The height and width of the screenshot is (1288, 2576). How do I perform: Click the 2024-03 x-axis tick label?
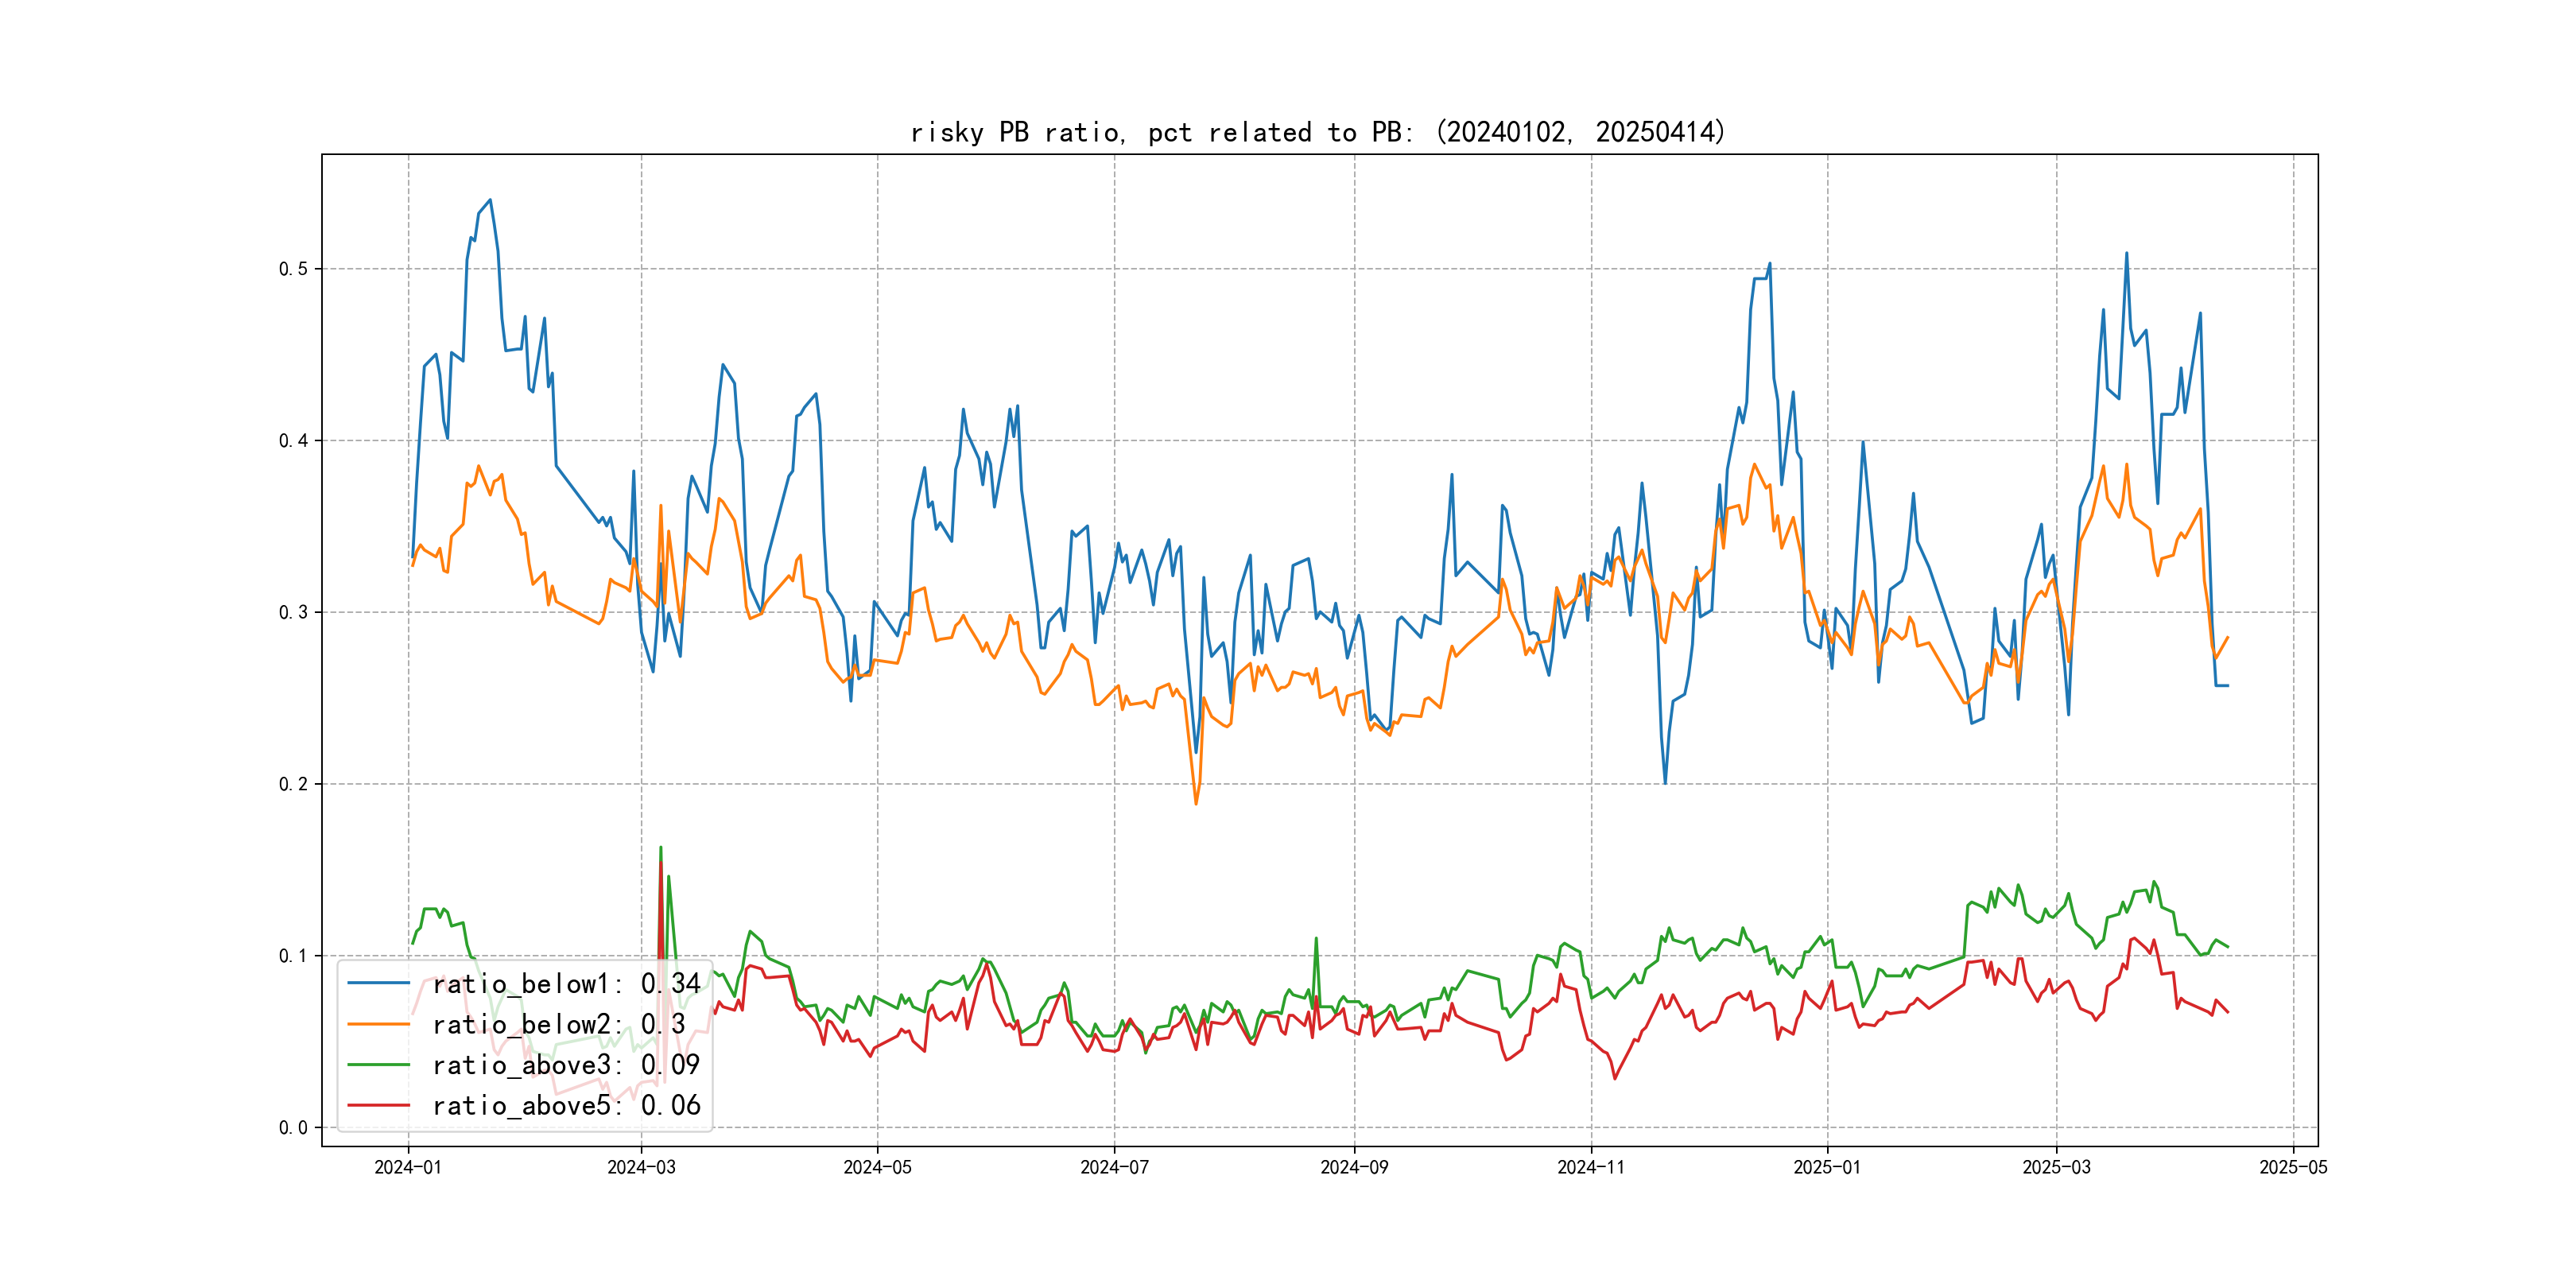tap(641, 1167)
